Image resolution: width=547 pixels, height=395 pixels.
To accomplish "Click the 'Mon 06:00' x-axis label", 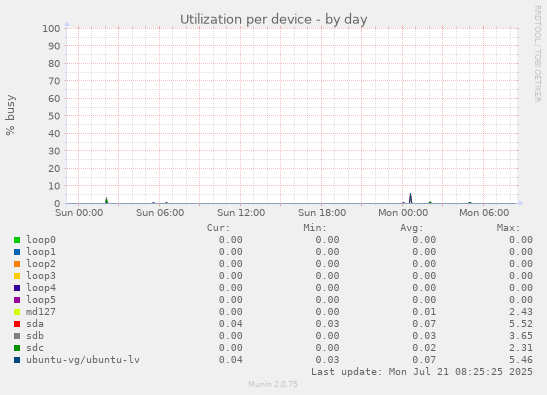I will pos(484,213).
